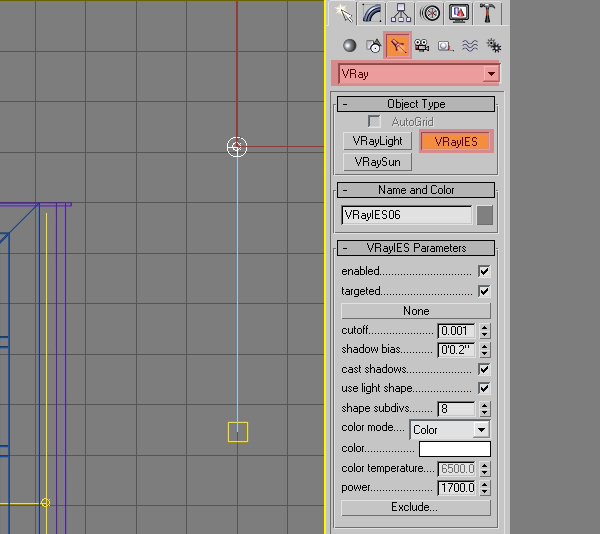The height and width of the screenshot is (534, 600).
Task: Select the light source circle in viewport
Action: (x=237, y=147)
